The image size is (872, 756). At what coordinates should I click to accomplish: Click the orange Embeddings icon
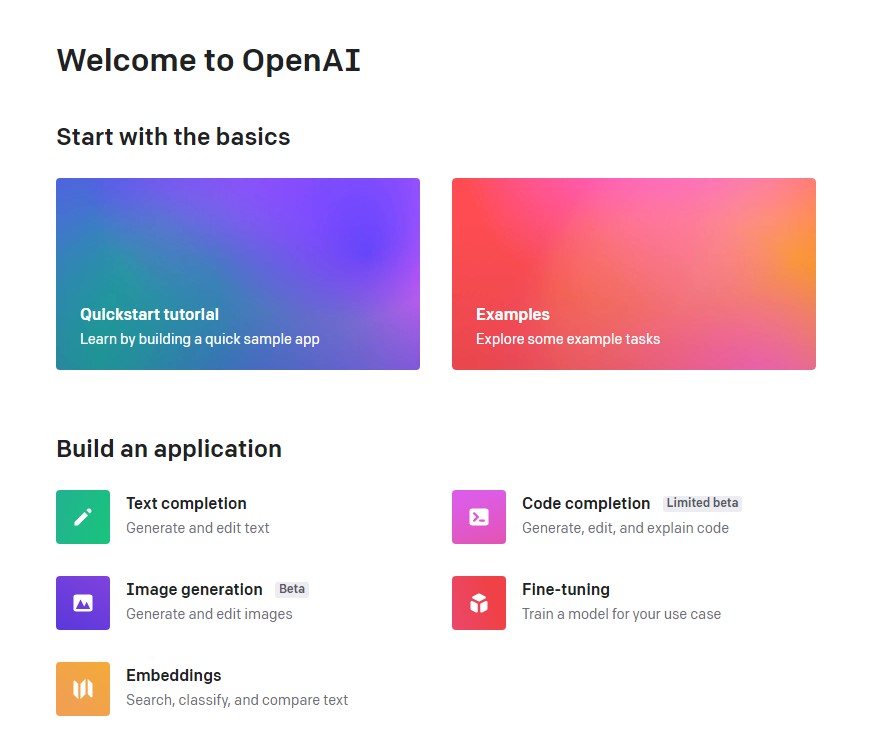pos(83,689)
